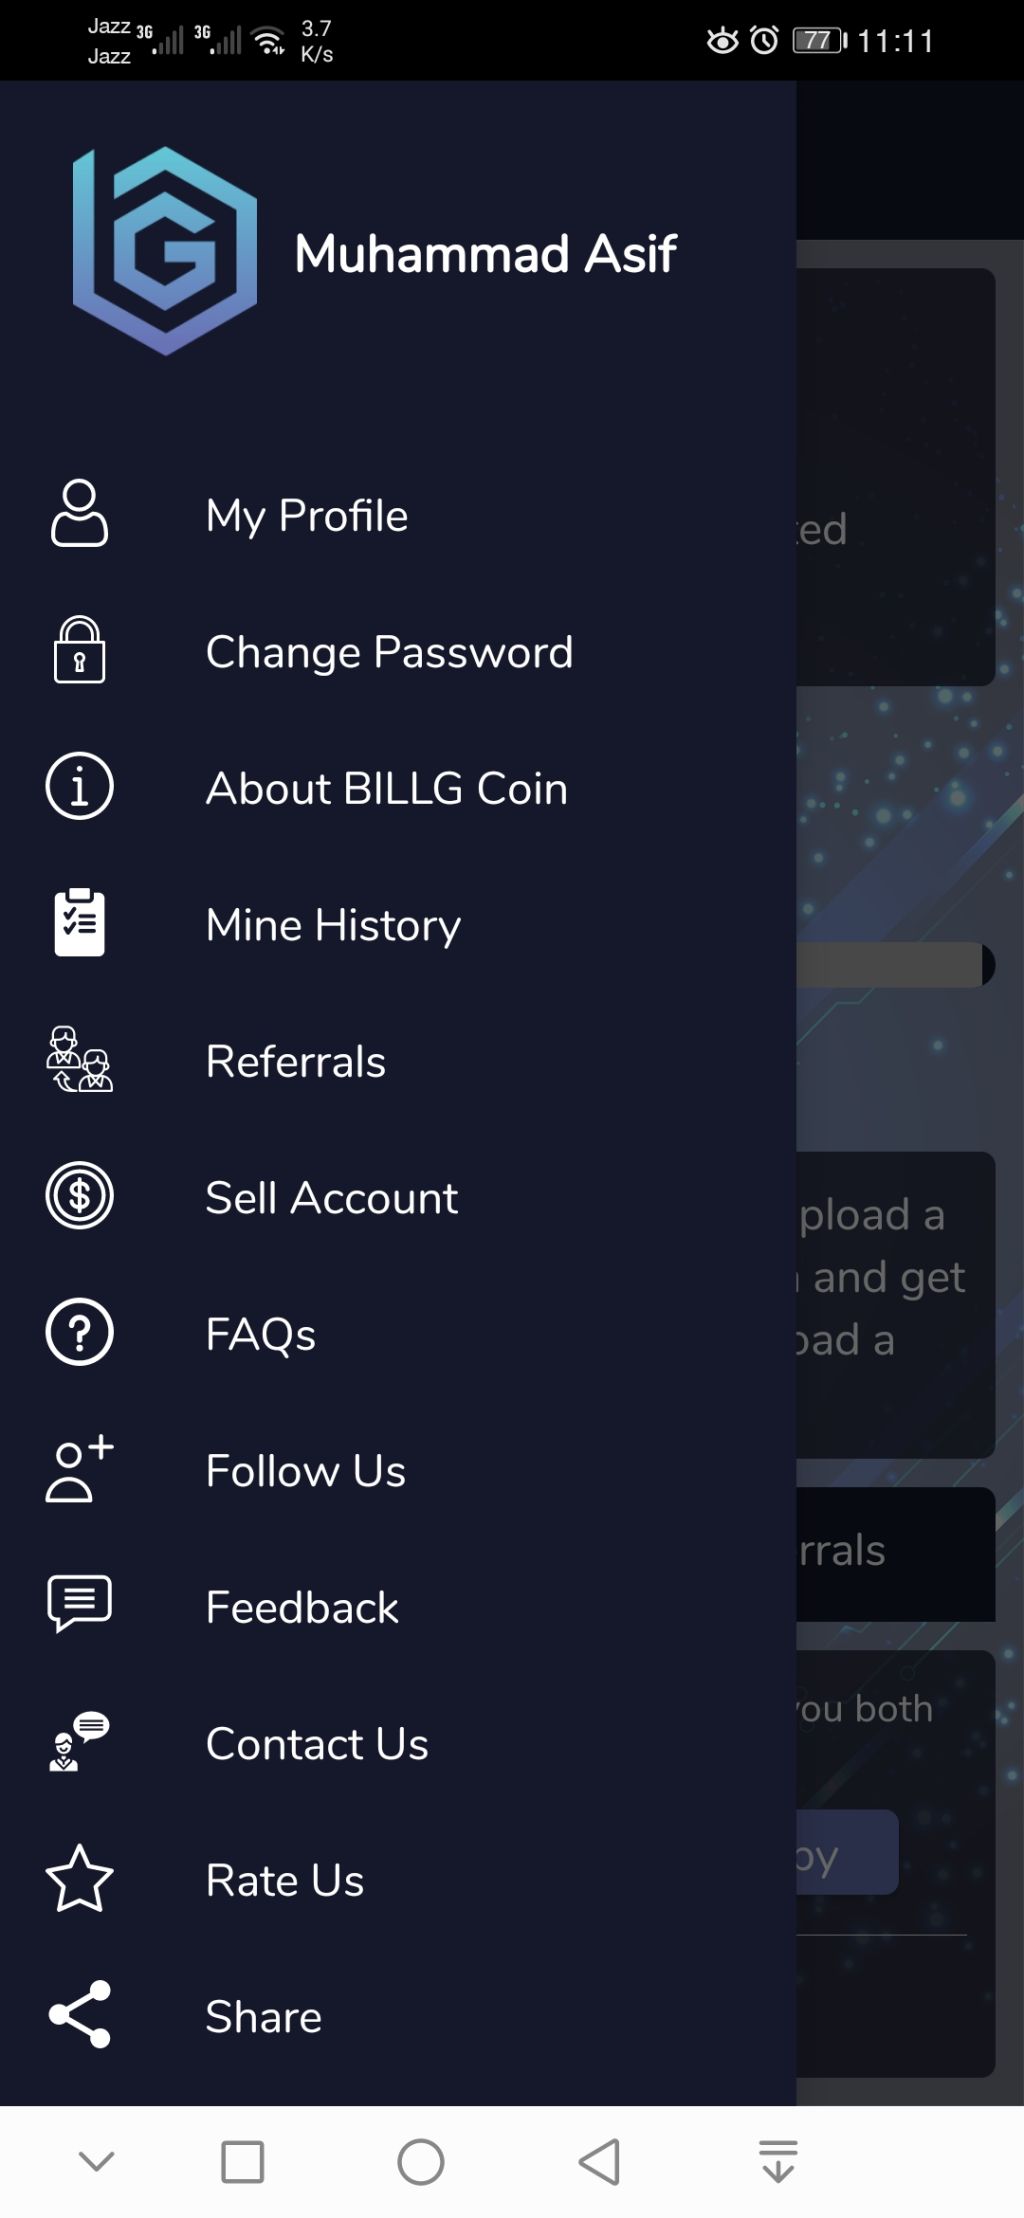Tap the BILLG hexagon logo
The height and width of the screenshot is (2218, 1024).
point(165,251)
